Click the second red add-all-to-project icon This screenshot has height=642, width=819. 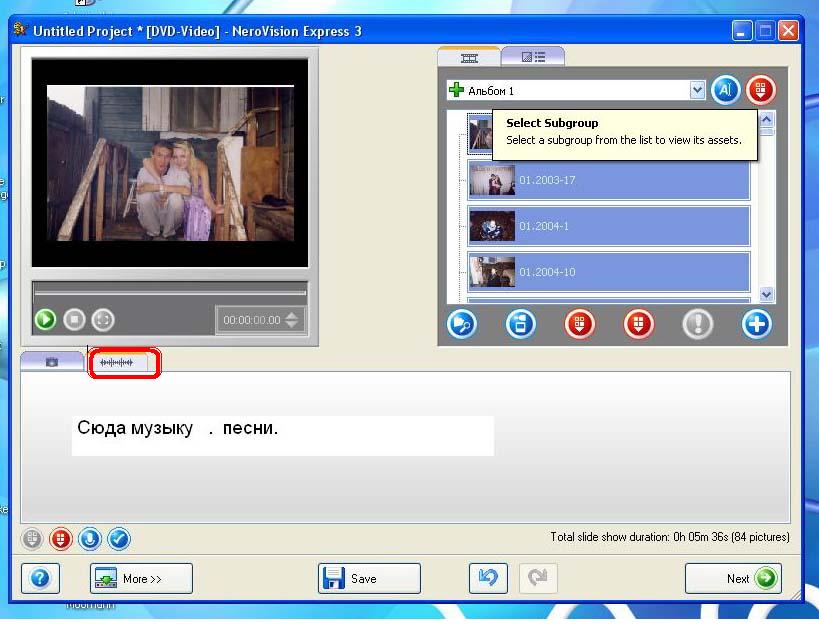coord(639,324)
